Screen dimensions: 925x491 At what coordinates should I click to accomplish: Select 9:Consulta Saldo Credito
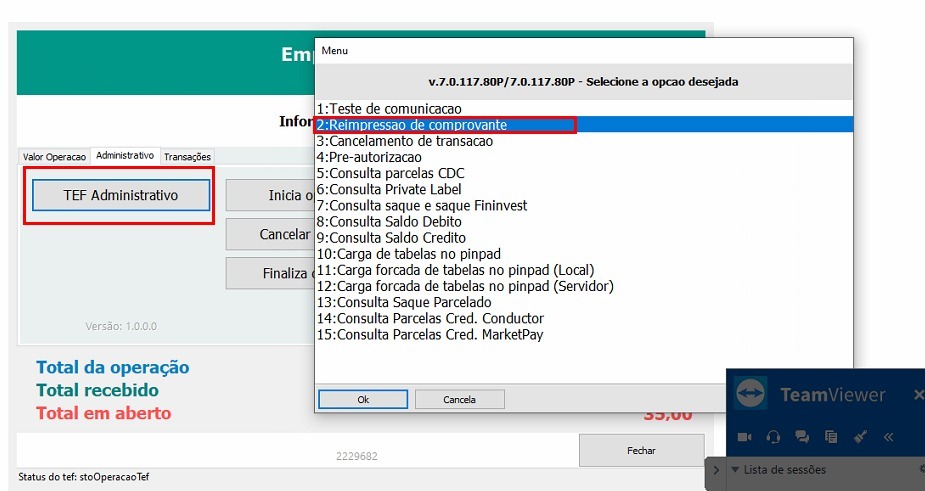pos(584,238)
